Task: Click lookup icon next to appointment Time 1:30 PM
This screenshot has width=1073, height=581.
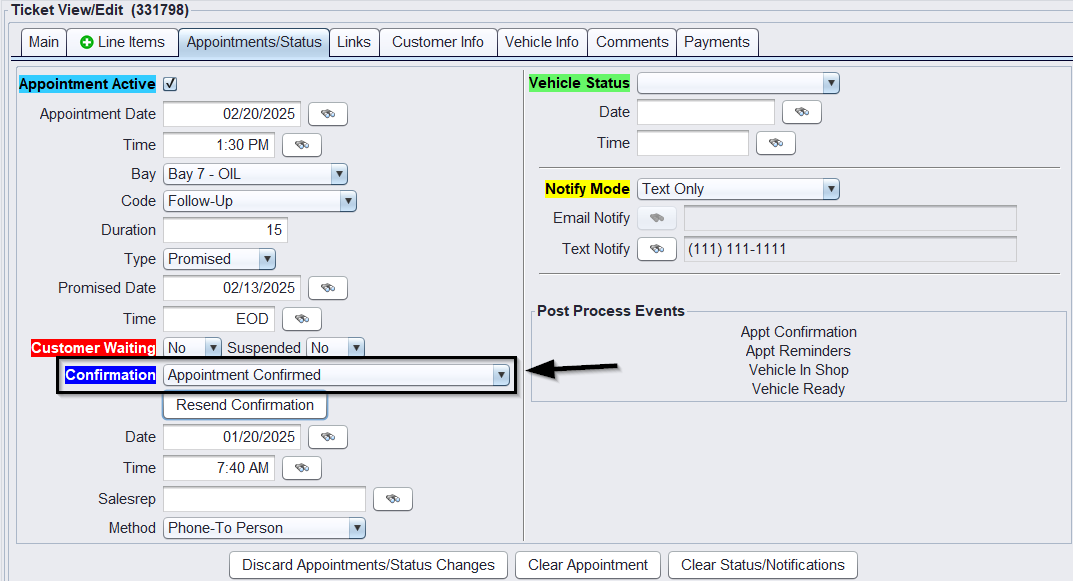Action: (301, 145)
